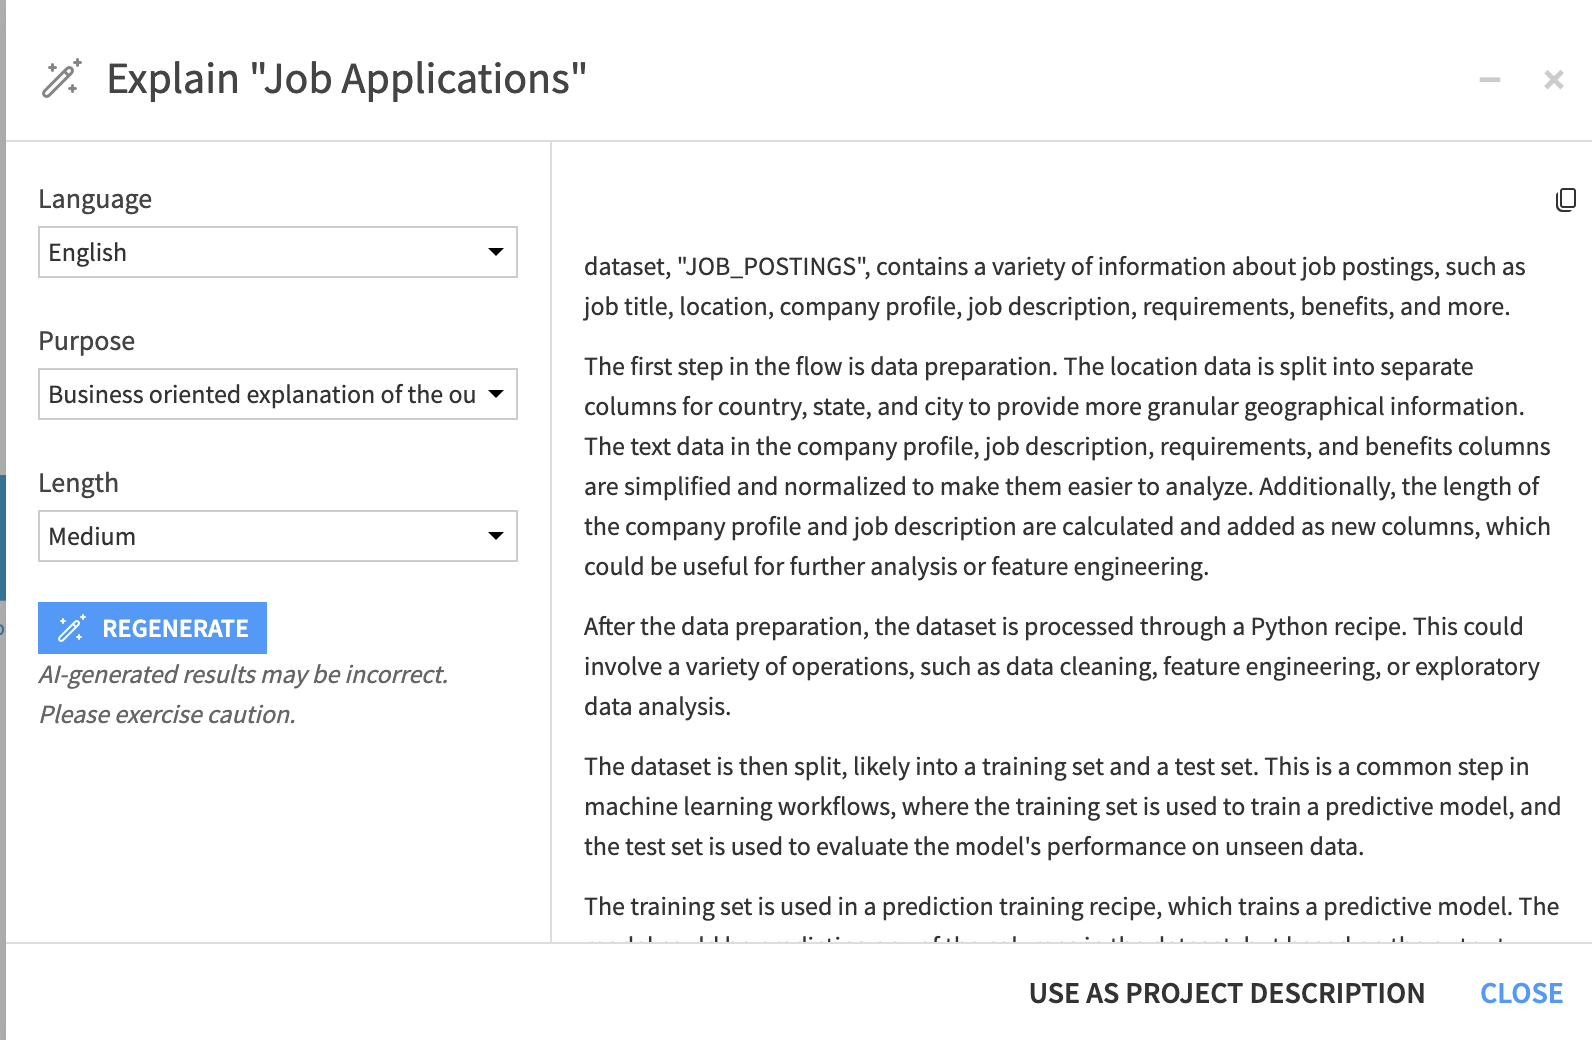Click the "Explain Job Applications" dialog title

pyautogui.click(x=346, y=79)
